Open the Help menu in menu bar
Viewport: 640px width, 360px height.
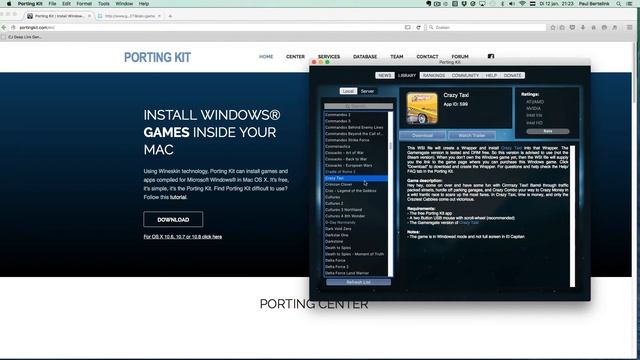144,4
